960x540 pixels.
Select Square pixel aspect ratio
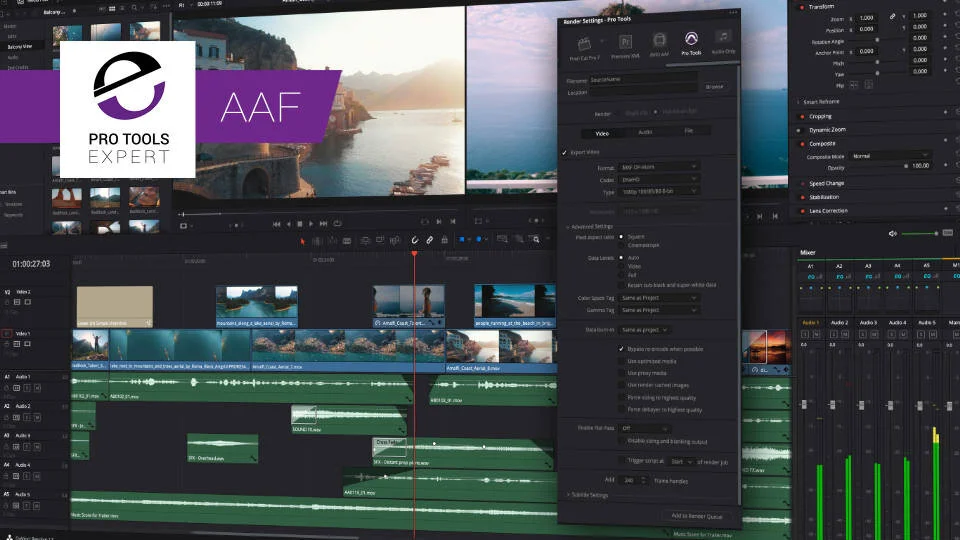tap(621, 236)
